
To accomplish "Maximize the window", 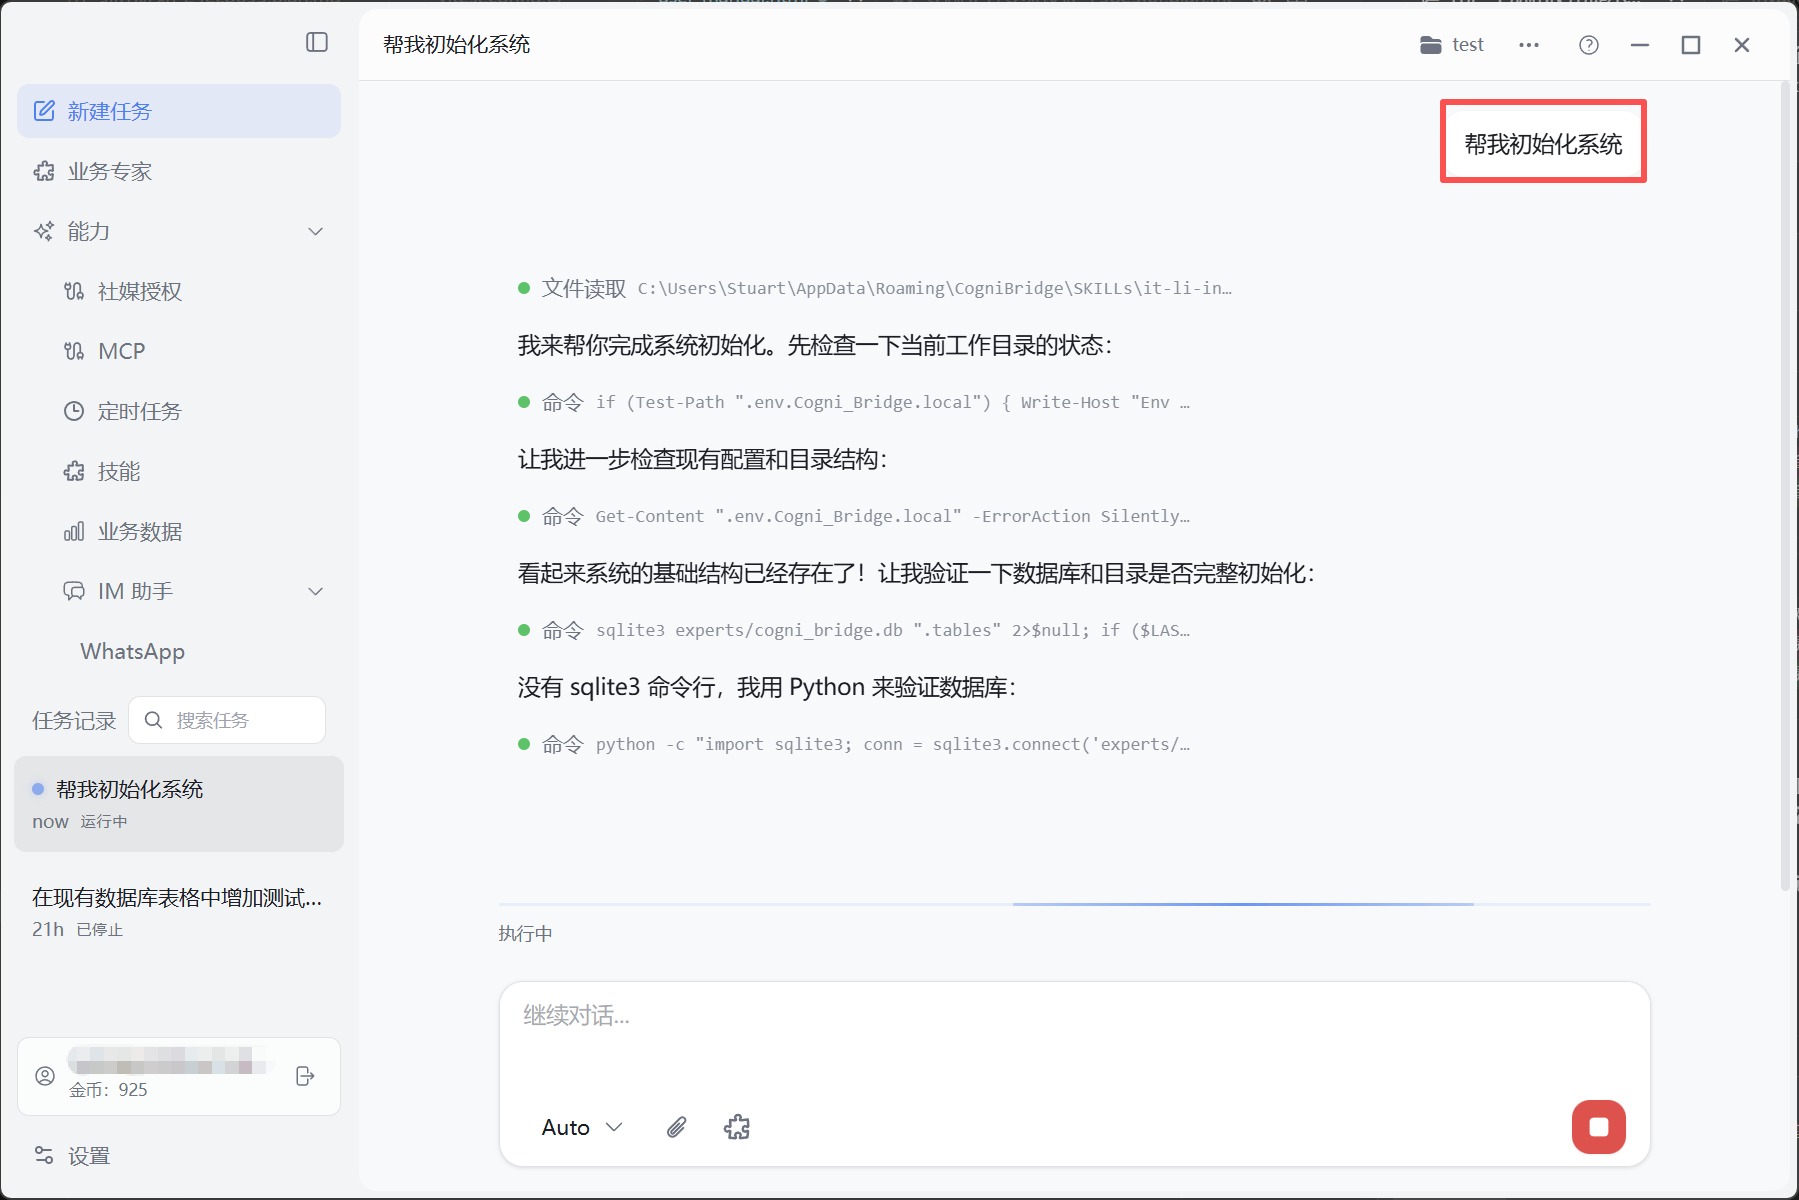I will (x=1691, y=45).
